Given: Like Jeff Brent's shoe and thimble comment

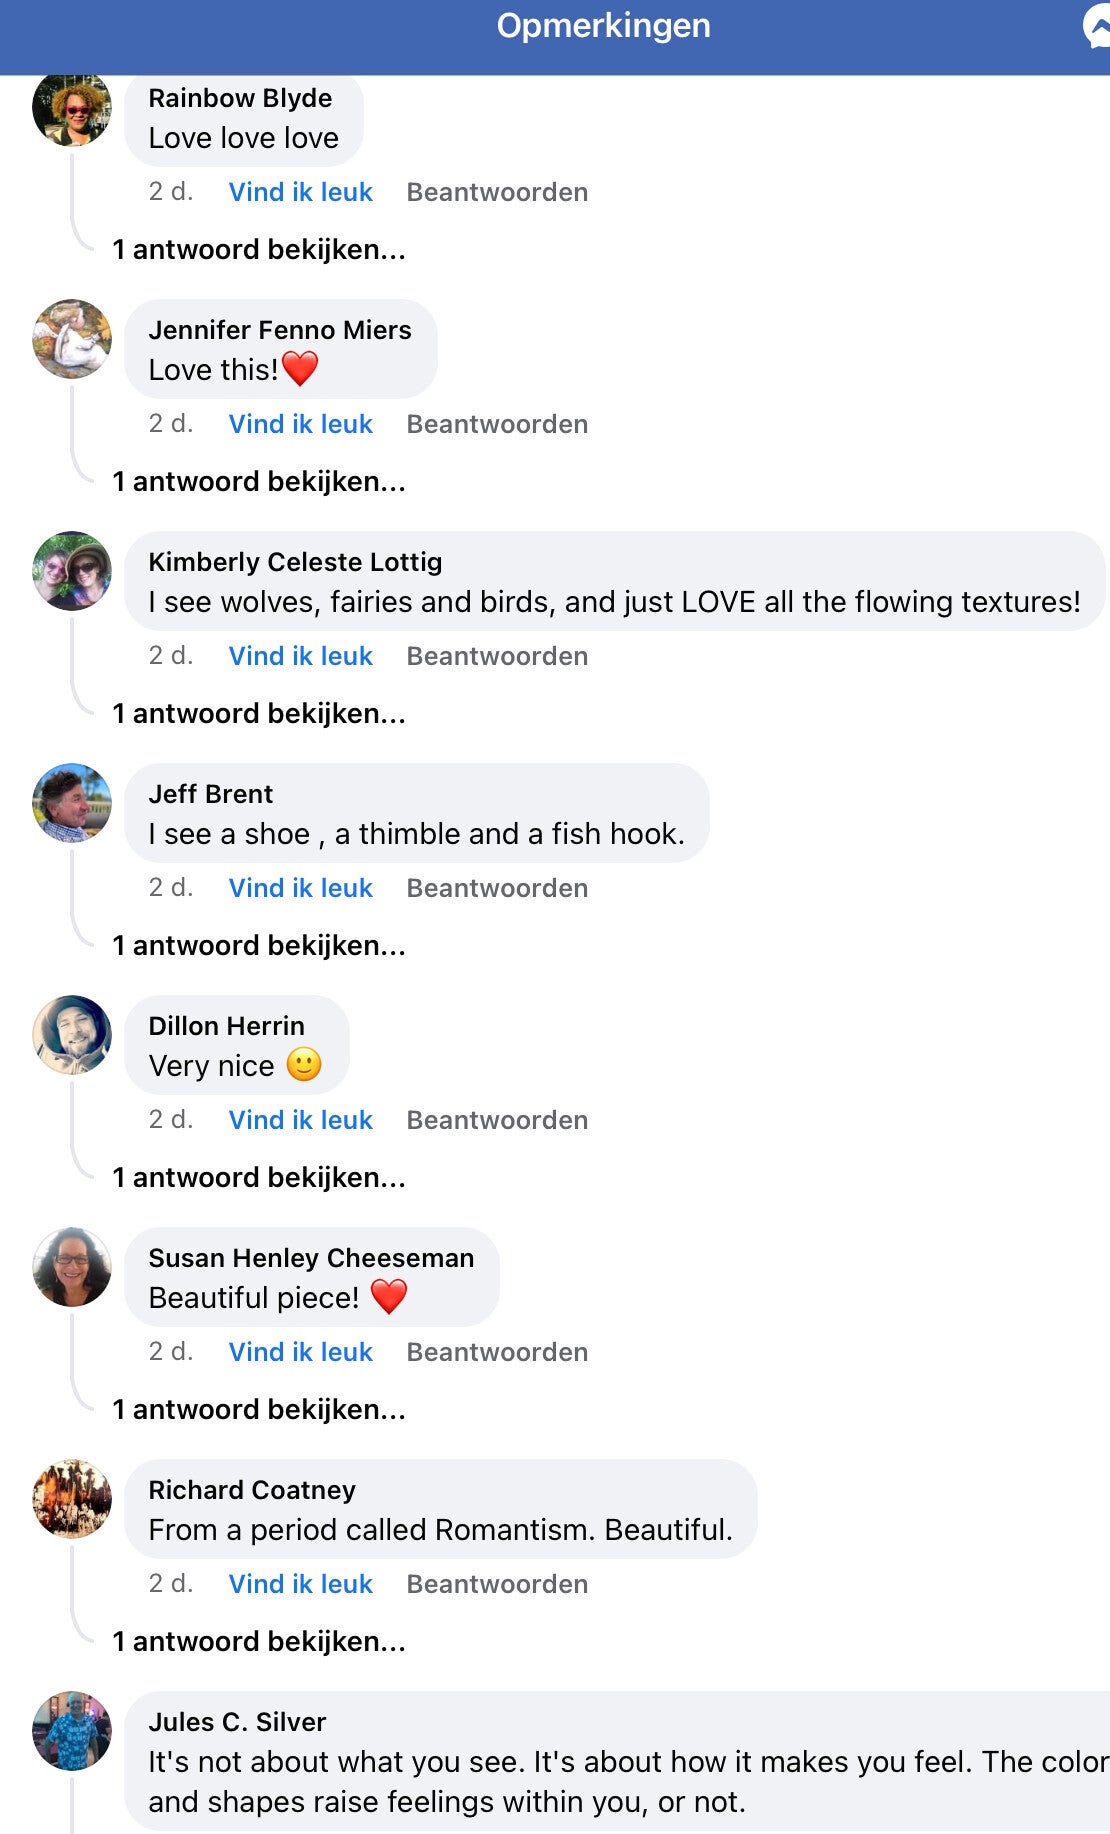Looking at the screenshot, I should click(300, 888).
